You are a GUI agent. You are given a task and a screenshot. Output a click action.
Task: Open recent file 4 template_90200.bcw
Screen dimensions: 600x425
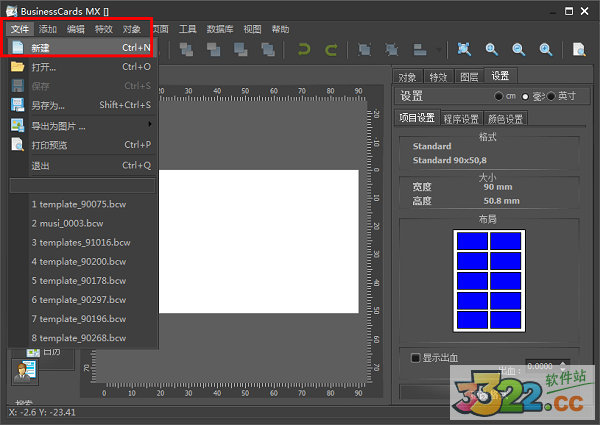[82, 262]
